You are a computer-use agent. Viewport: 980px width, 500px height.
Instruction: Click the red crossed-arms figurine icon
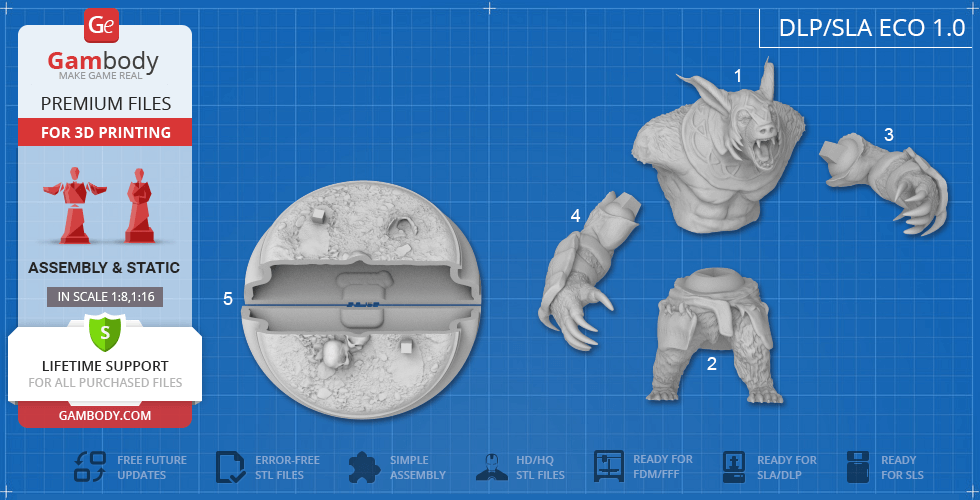pyautogui.click(x=140, y=204)
